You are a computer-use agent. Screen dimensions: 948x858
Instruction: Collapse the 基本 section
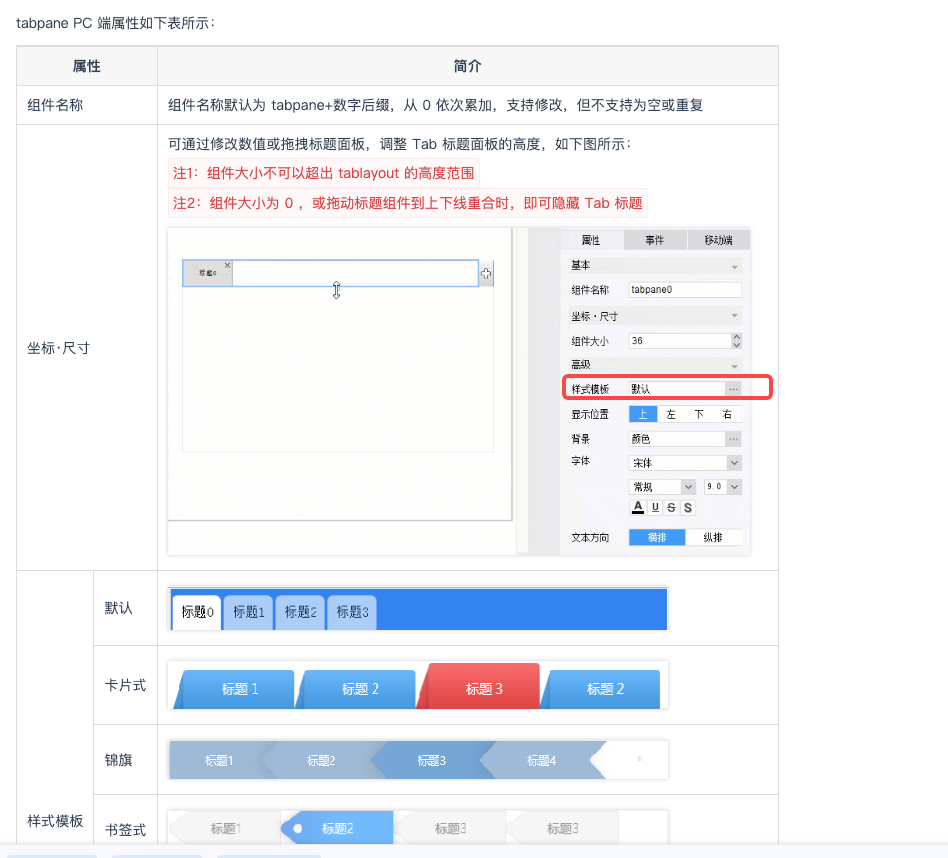pos(734,267)
